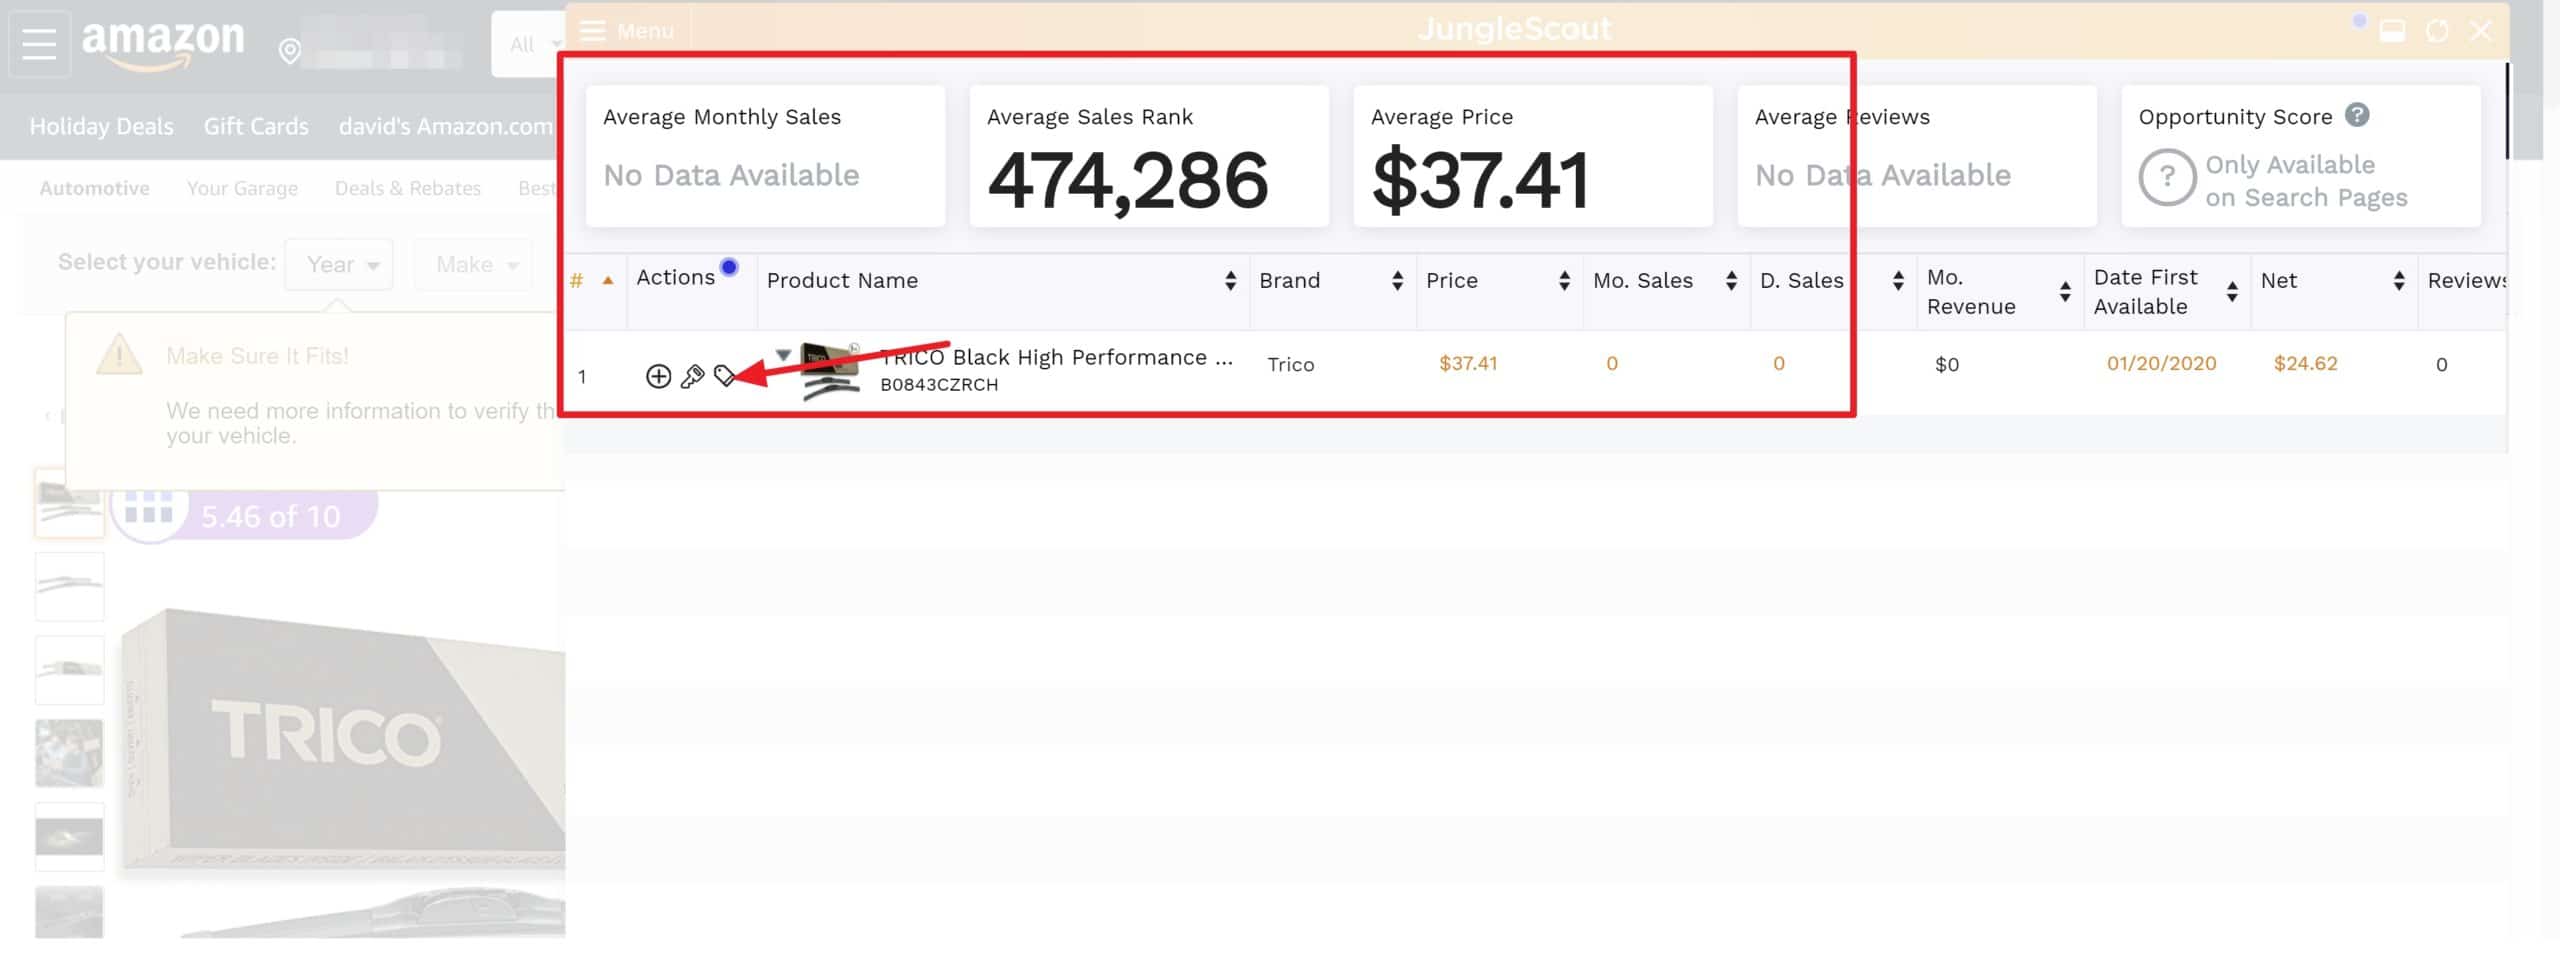Click the B0843CZRCH ASIN text

(x=939, y=385)
